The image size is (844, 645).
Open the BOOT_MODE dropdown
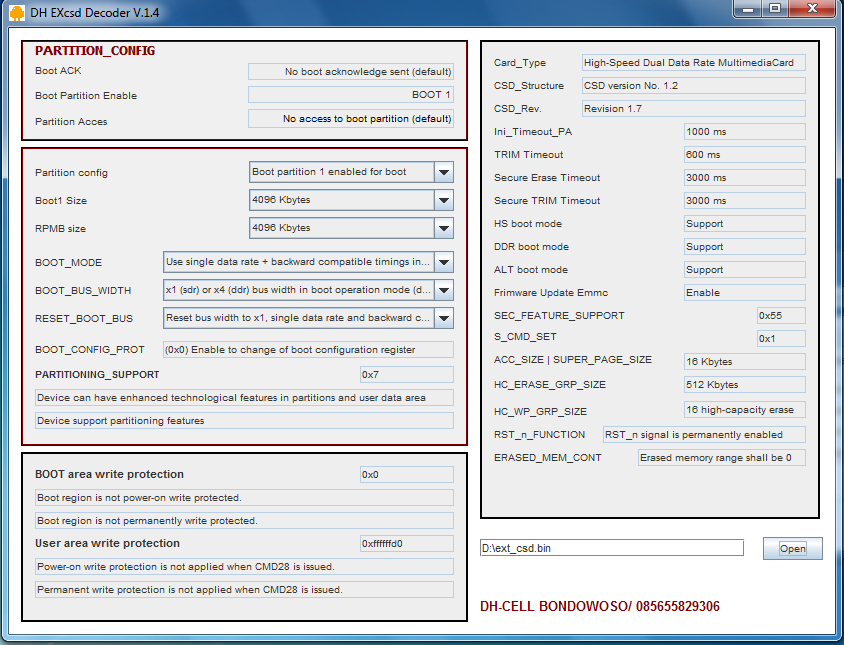click(308, 262)
